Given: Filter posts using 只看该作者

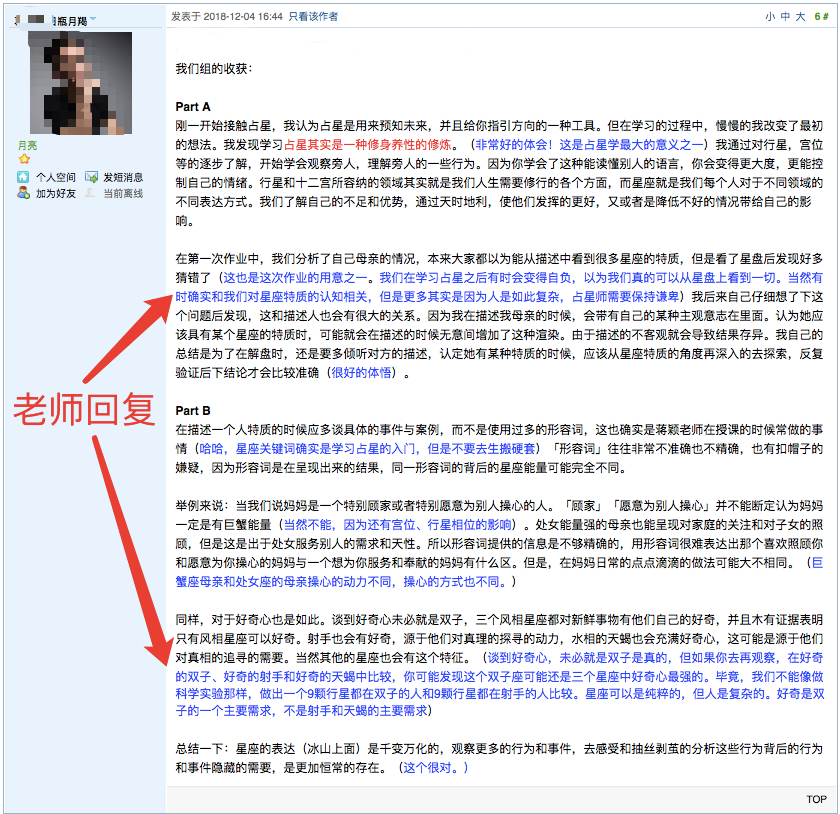Looking at the screenshot, I should click(x=313, y=17).
